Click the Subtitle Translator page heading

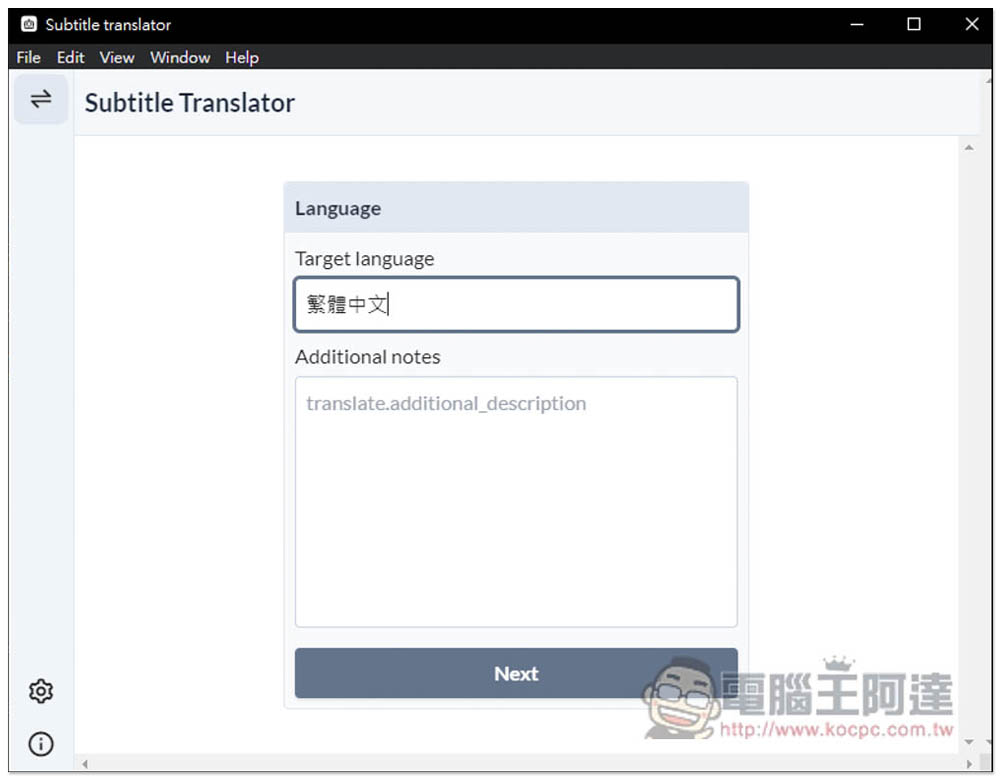click(189, 103)
